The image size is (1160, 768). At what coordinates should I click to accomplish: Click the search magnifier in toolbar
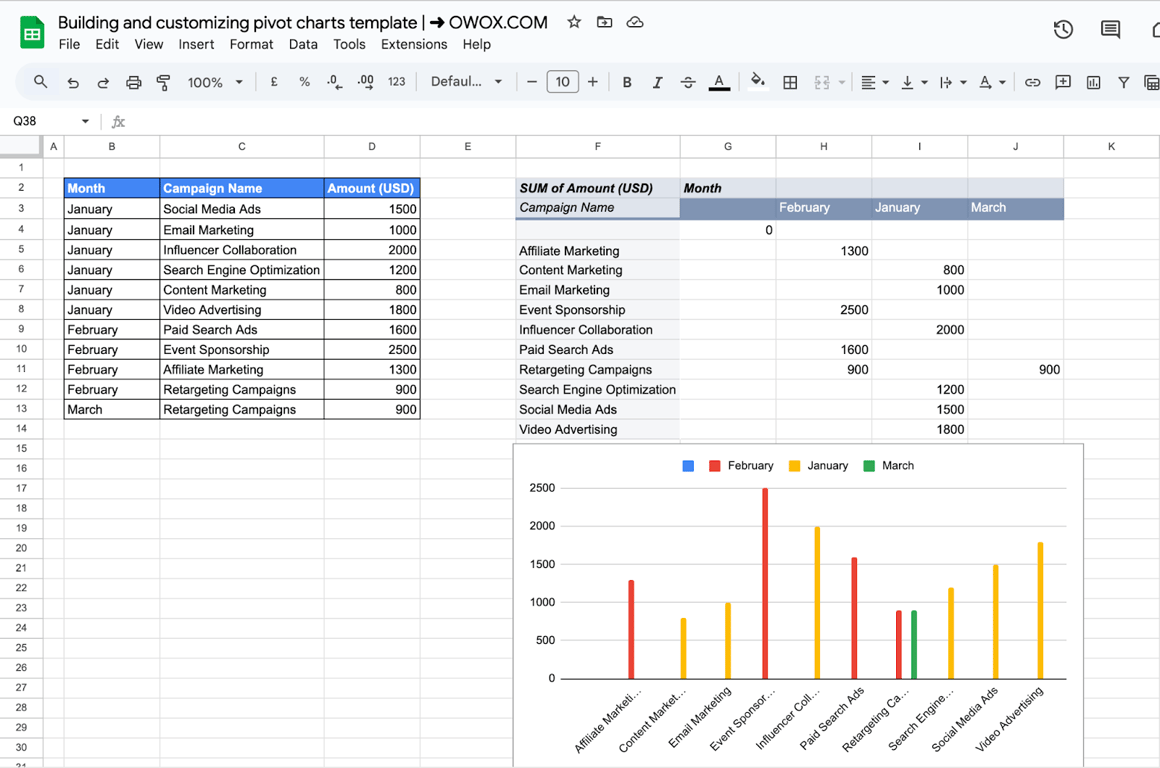[41, 82]
